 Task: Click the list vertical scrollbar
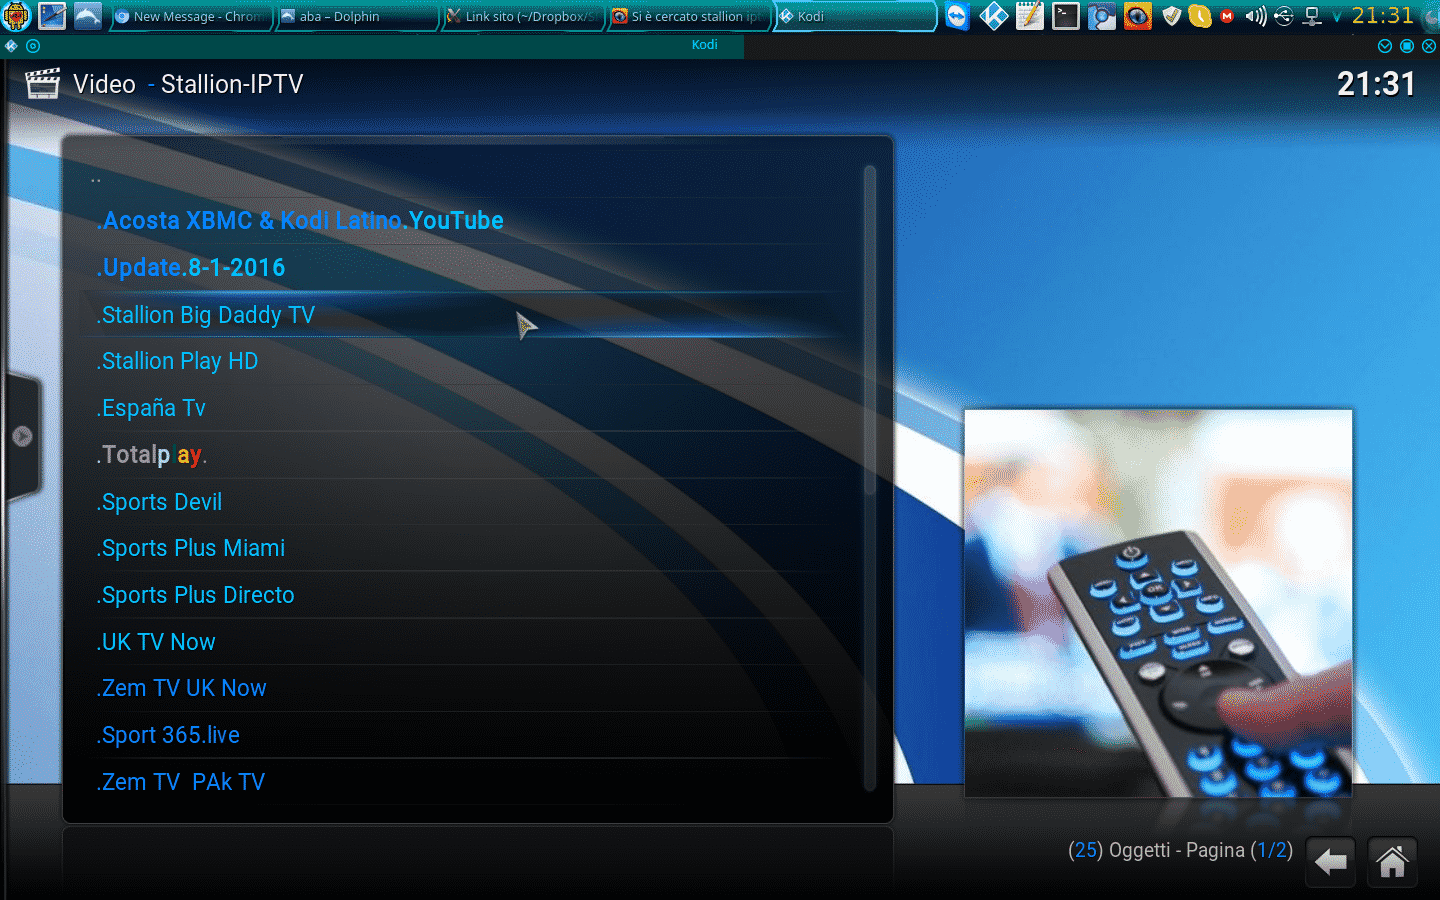[870, 478]
